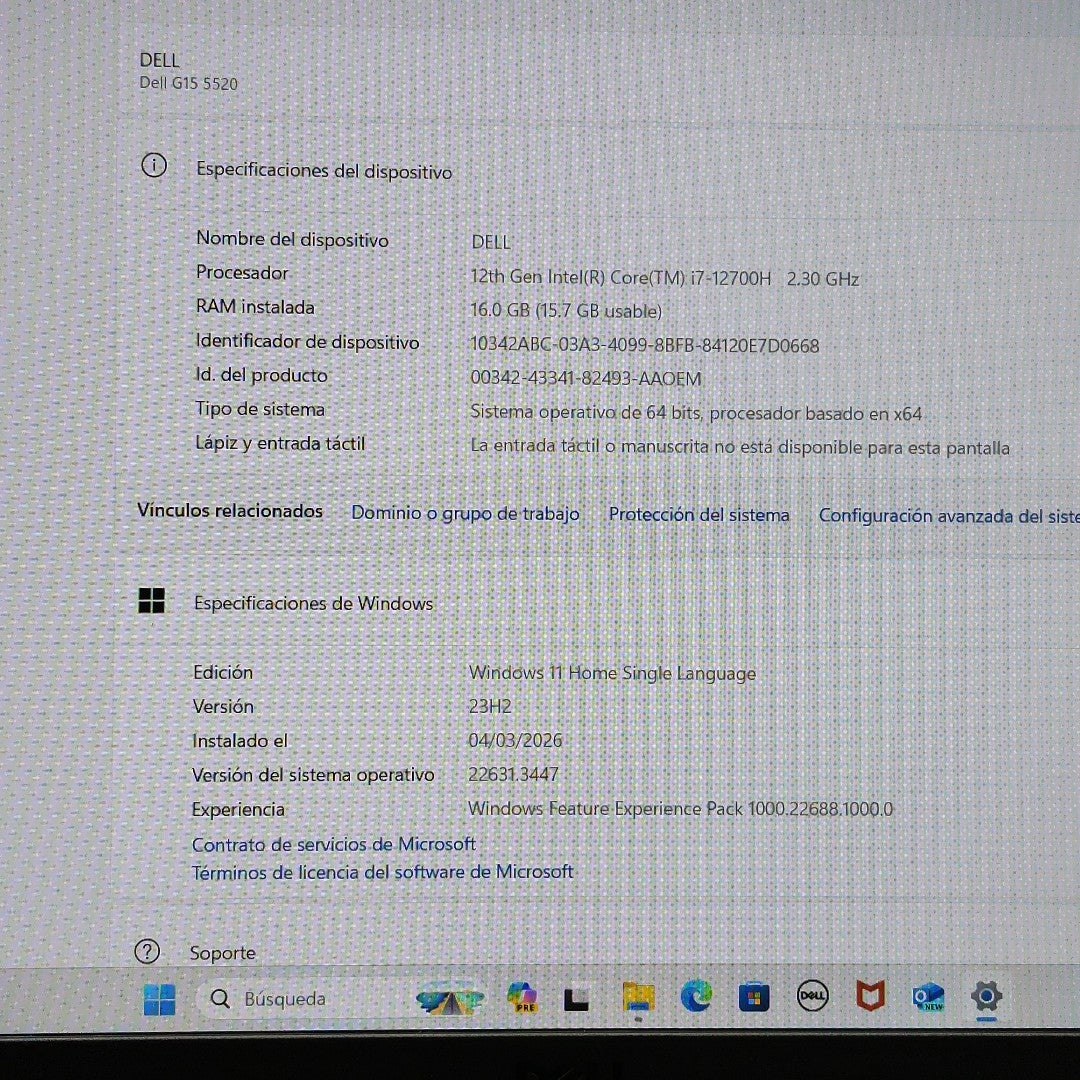This screenshot has height=1080, width=1080.
Task: Click Windows 11 Home Single Language value
Action: point(612,672)
